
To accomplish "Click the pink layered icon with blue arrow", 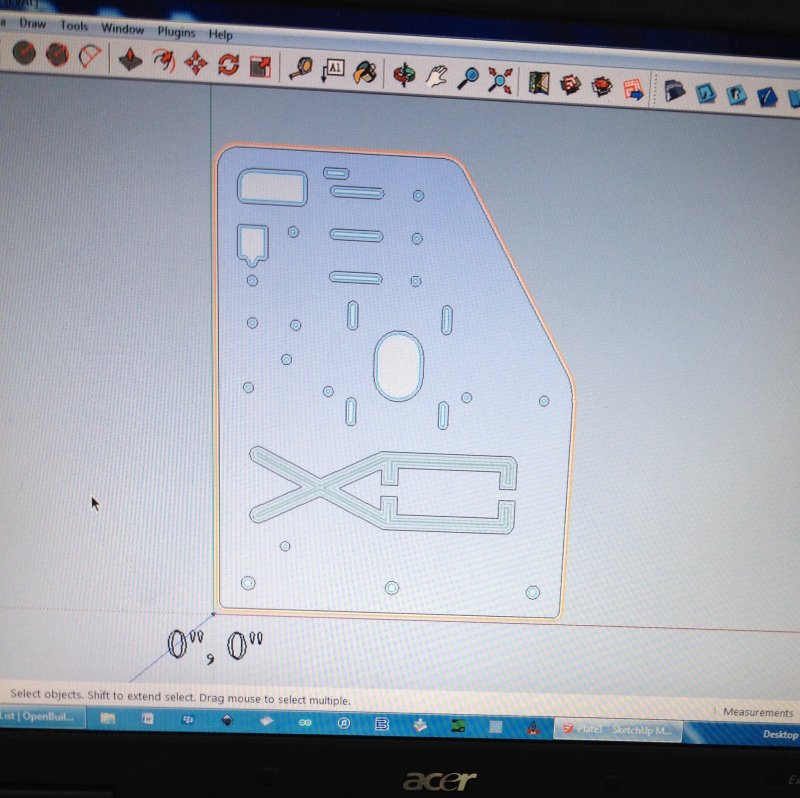I will [x=634, y=89].
